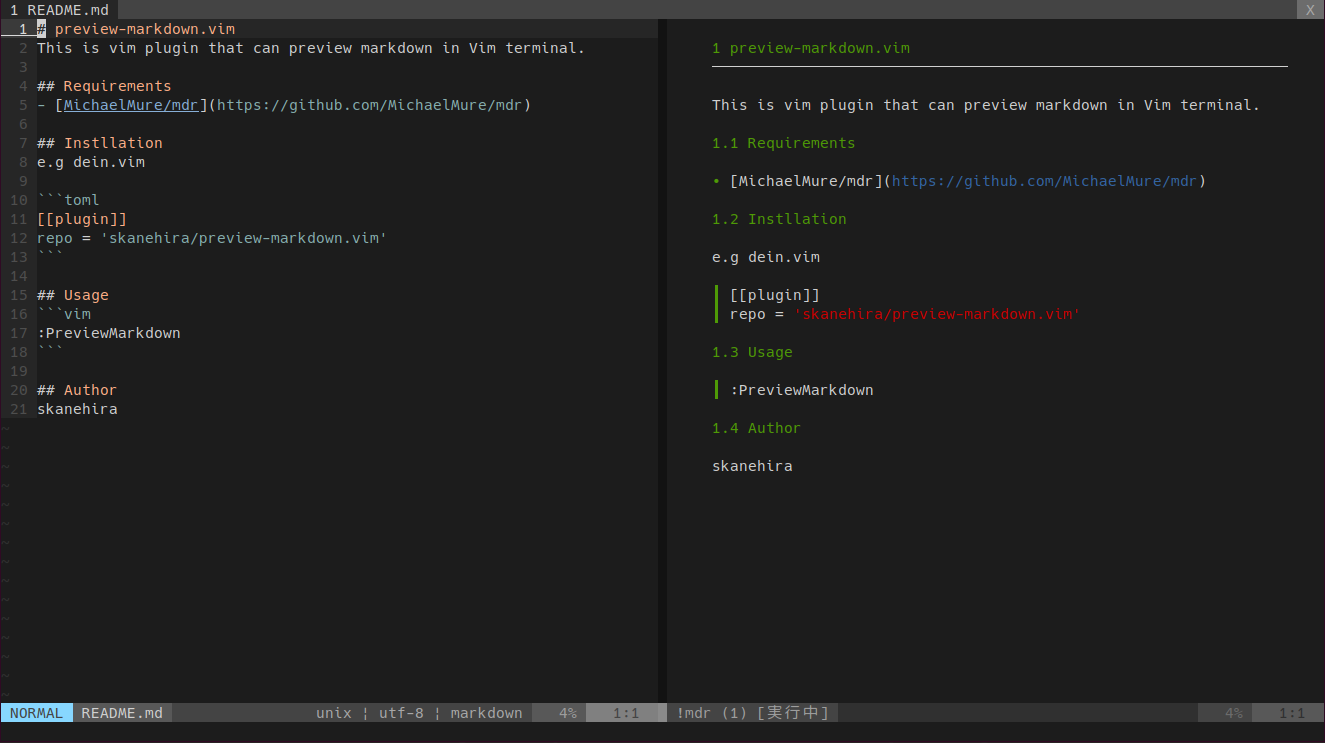Screen dimensions: 1325x743
Task: Click '1.1 Requirements' heading in the preview
Action: pyautogui.click(x=784, y=143)
